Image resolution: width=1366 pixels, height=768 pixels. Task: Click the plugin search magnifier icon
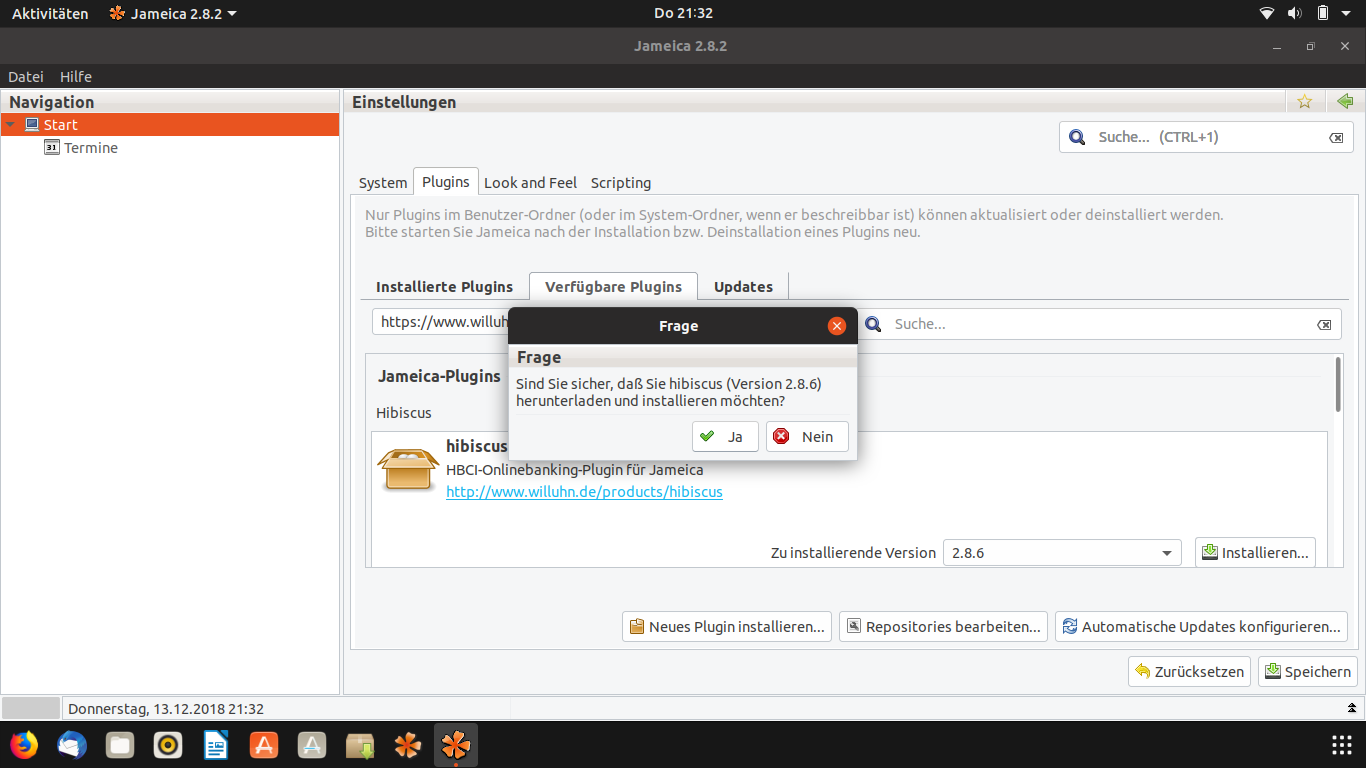873,324
